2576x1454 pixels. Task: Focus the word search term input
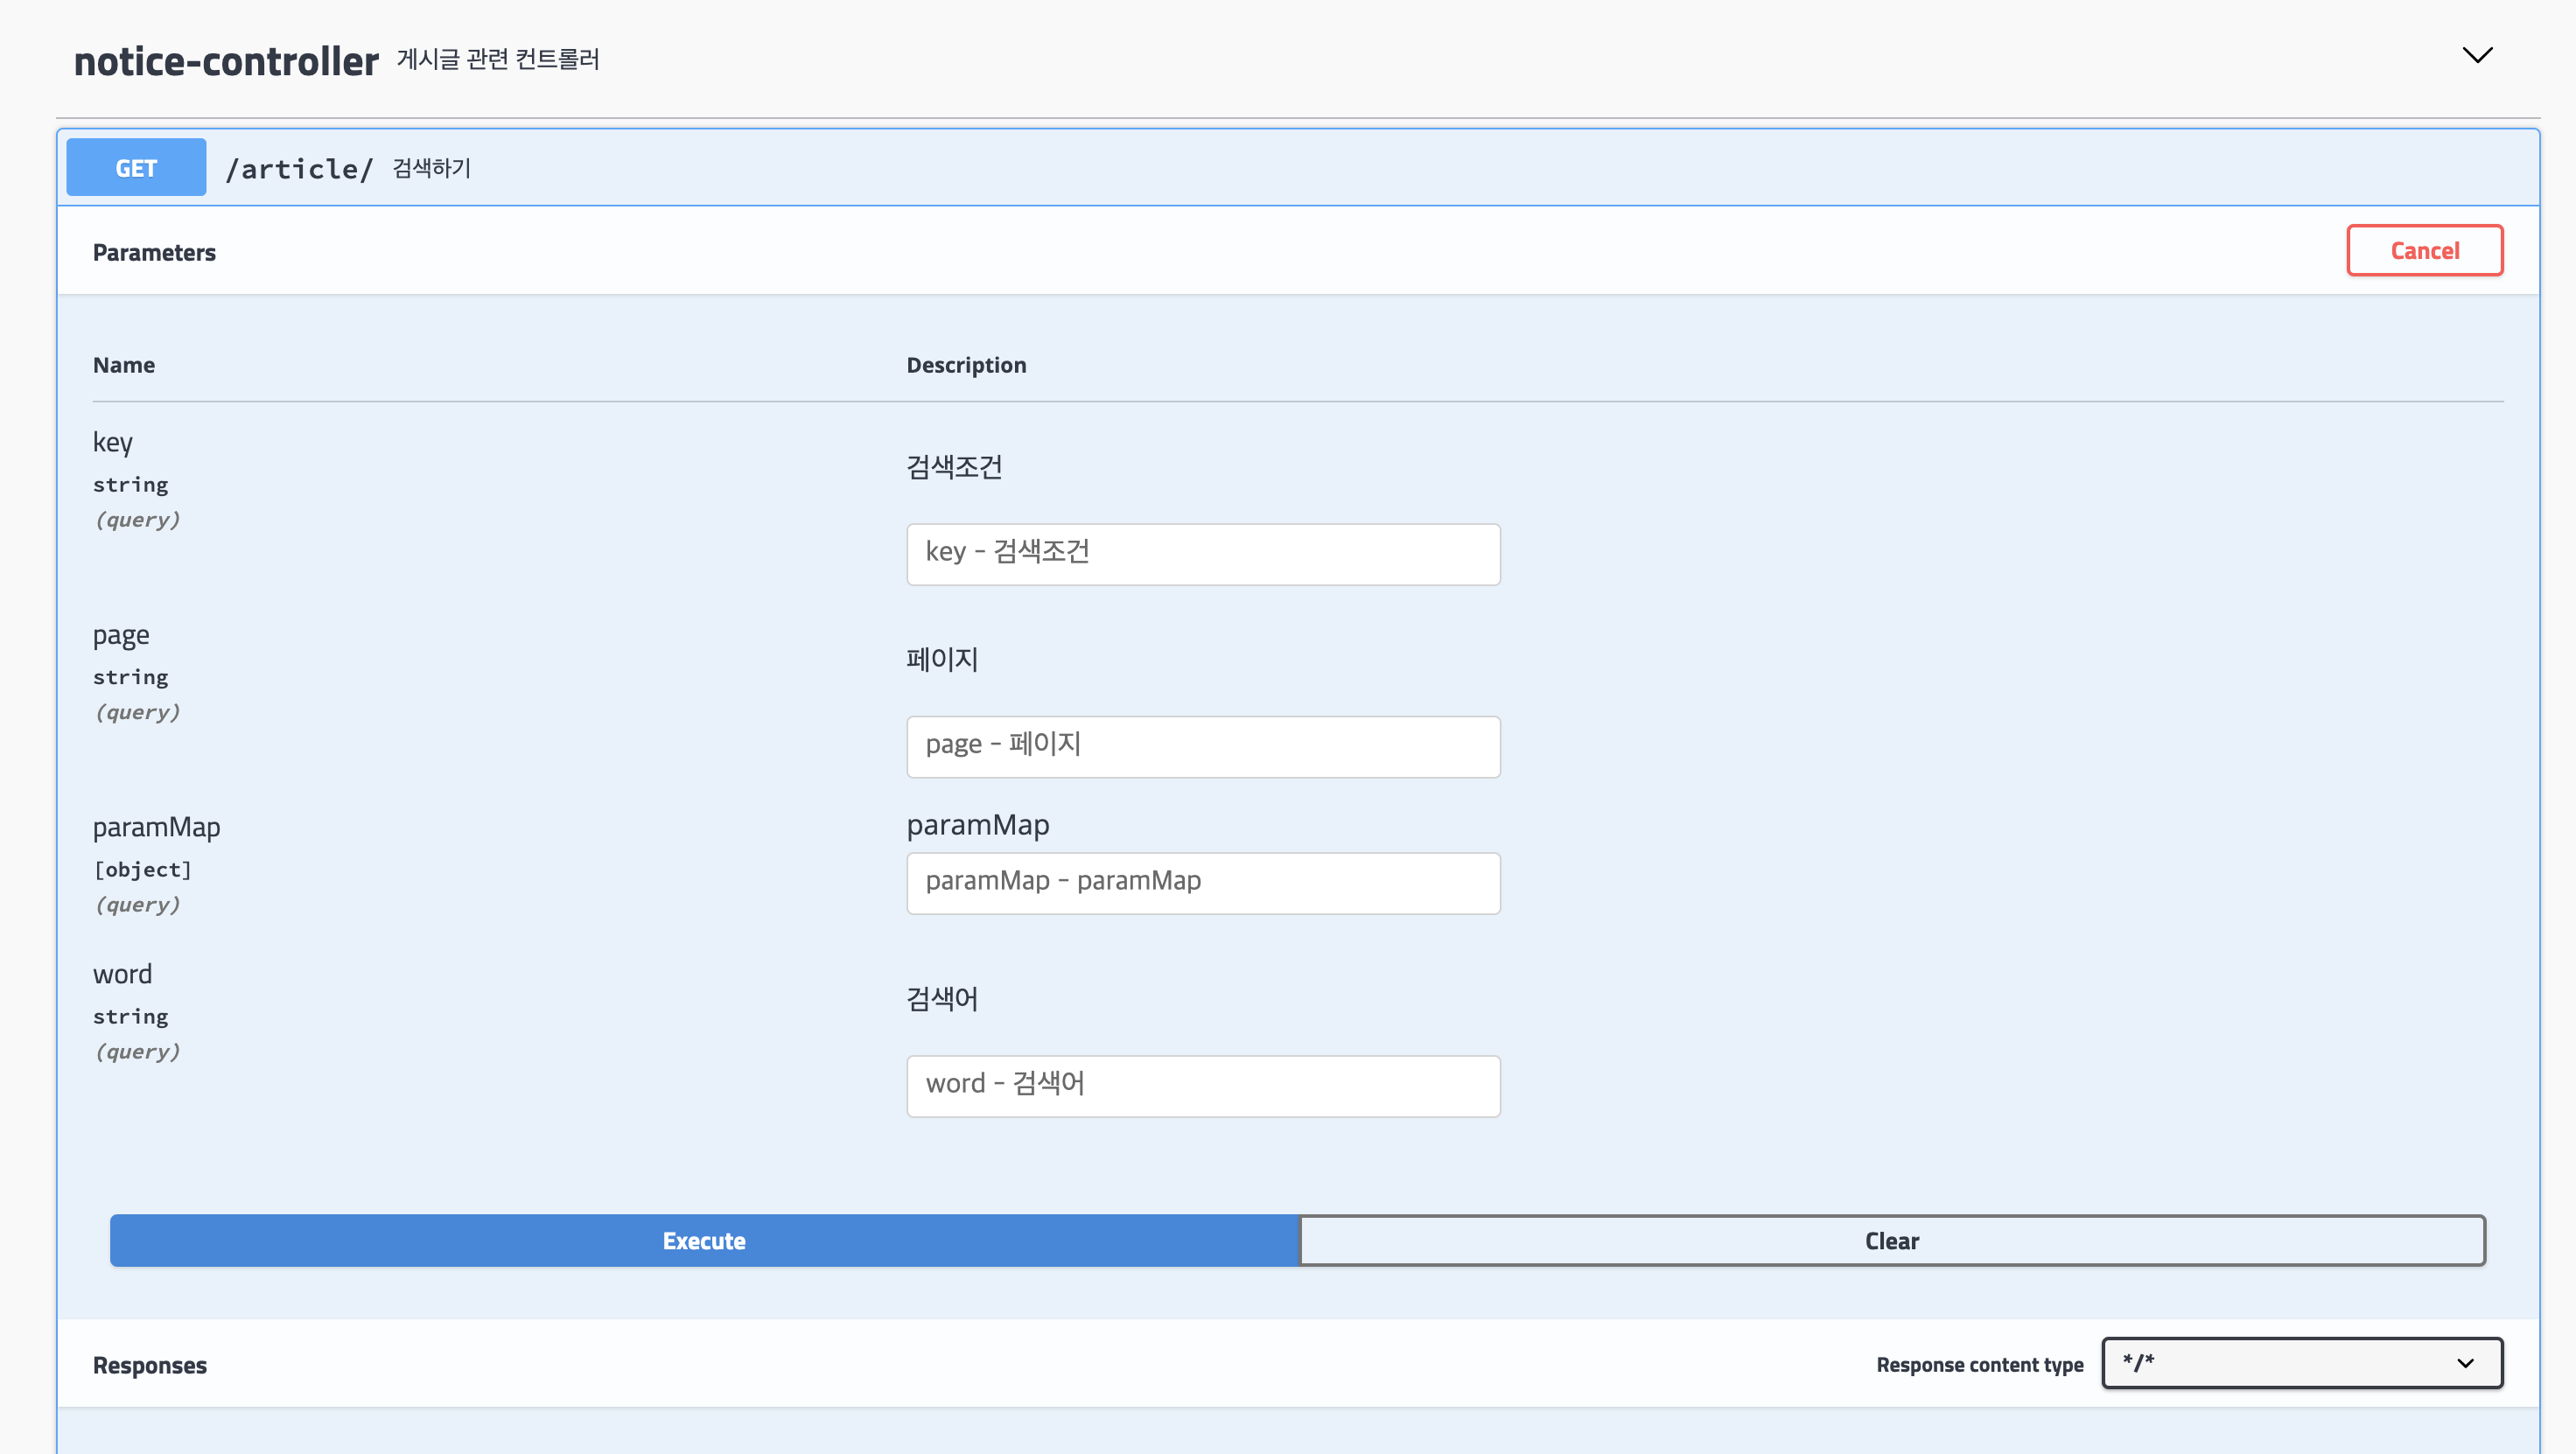coord(1202,1085)
